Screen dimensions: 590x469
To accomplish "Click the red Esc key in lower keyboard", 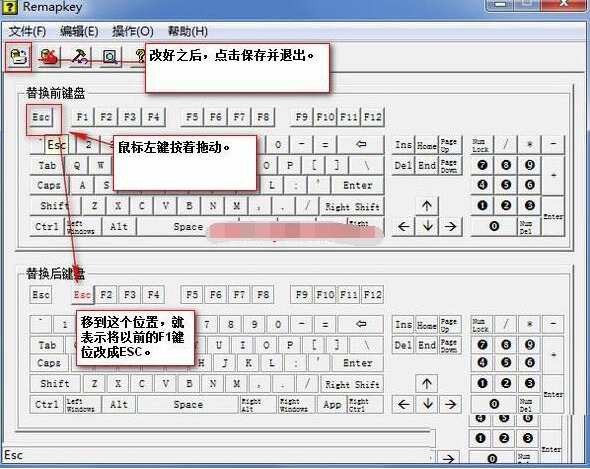I will point(82,295).
